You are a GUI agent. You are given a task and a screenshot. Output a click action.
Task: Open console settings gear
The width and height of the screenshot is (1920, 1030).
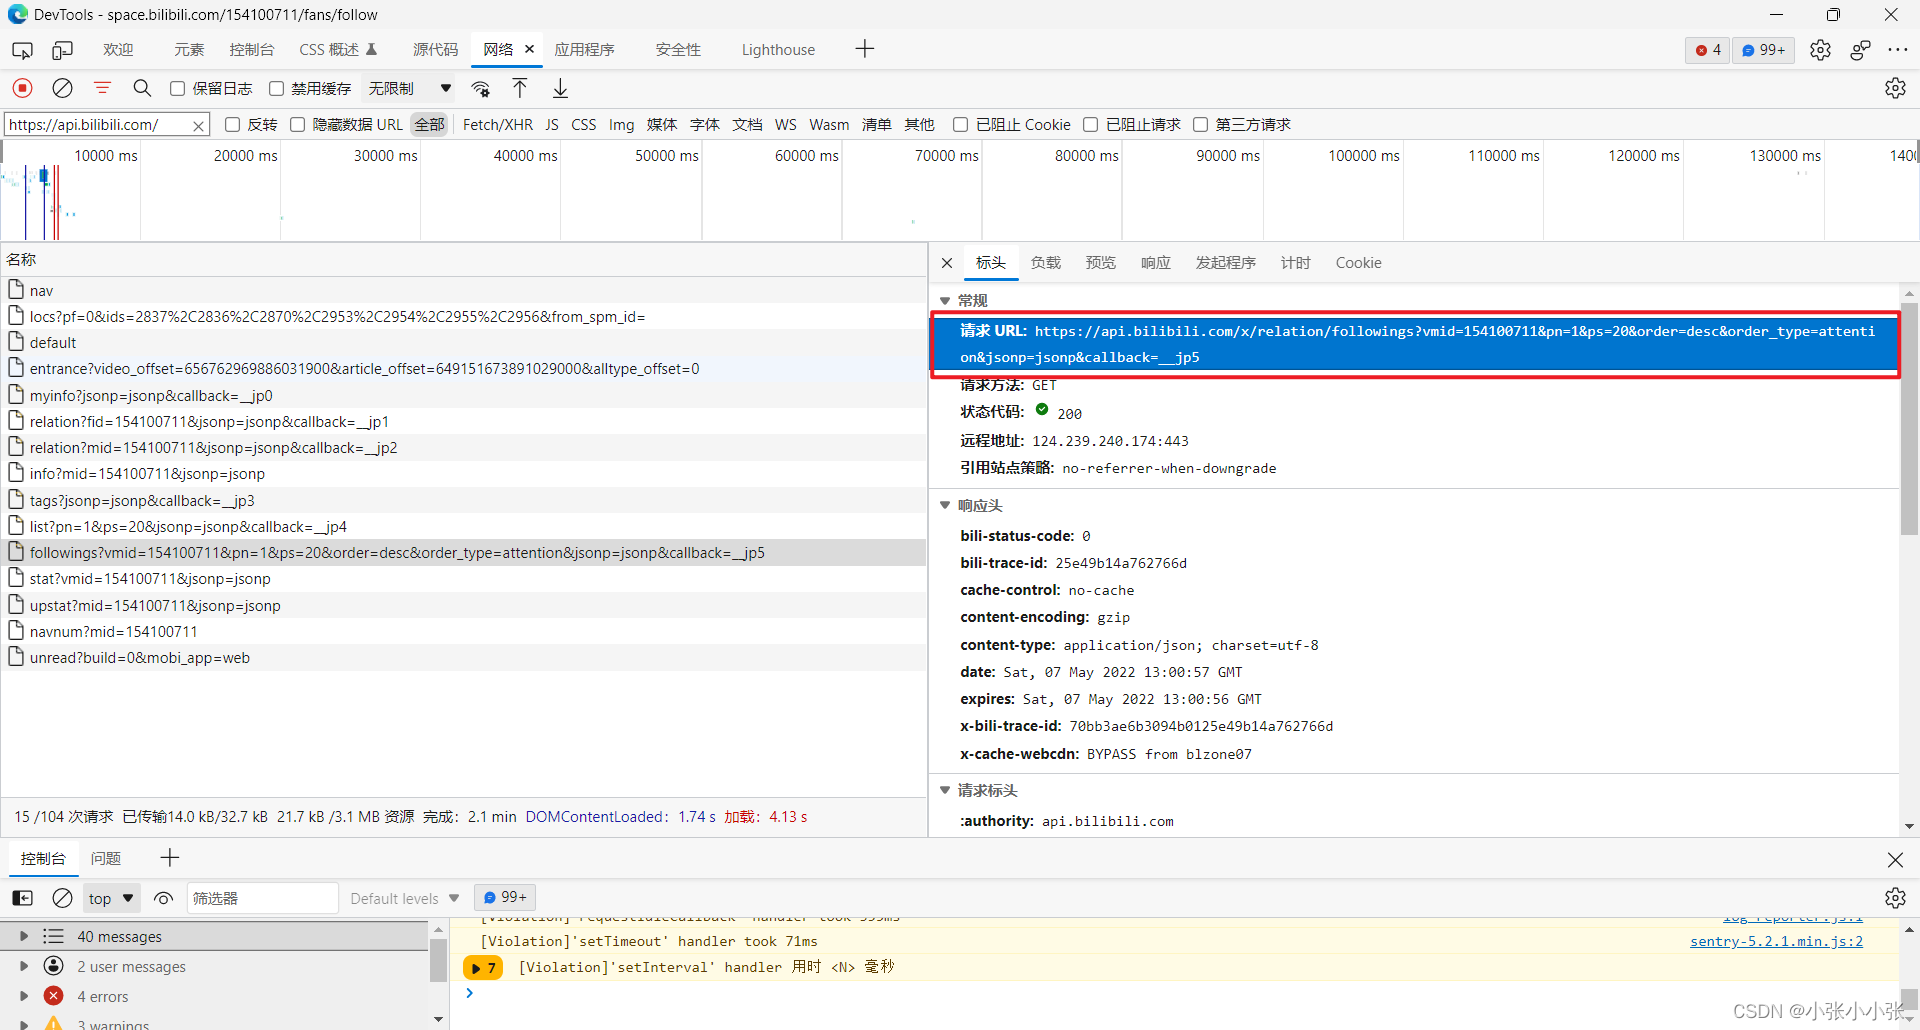tap(1895, 898)
